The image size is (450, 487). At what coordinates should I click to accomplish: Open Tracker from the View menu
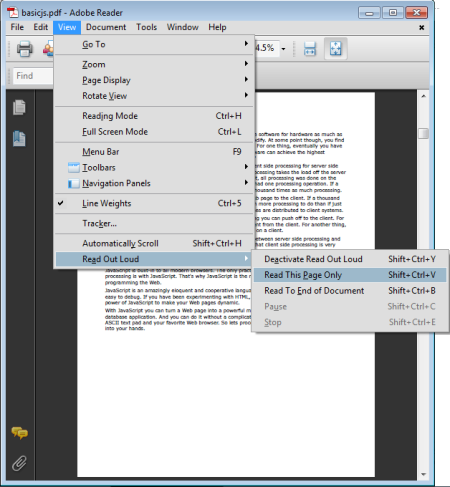click(154, 223)
